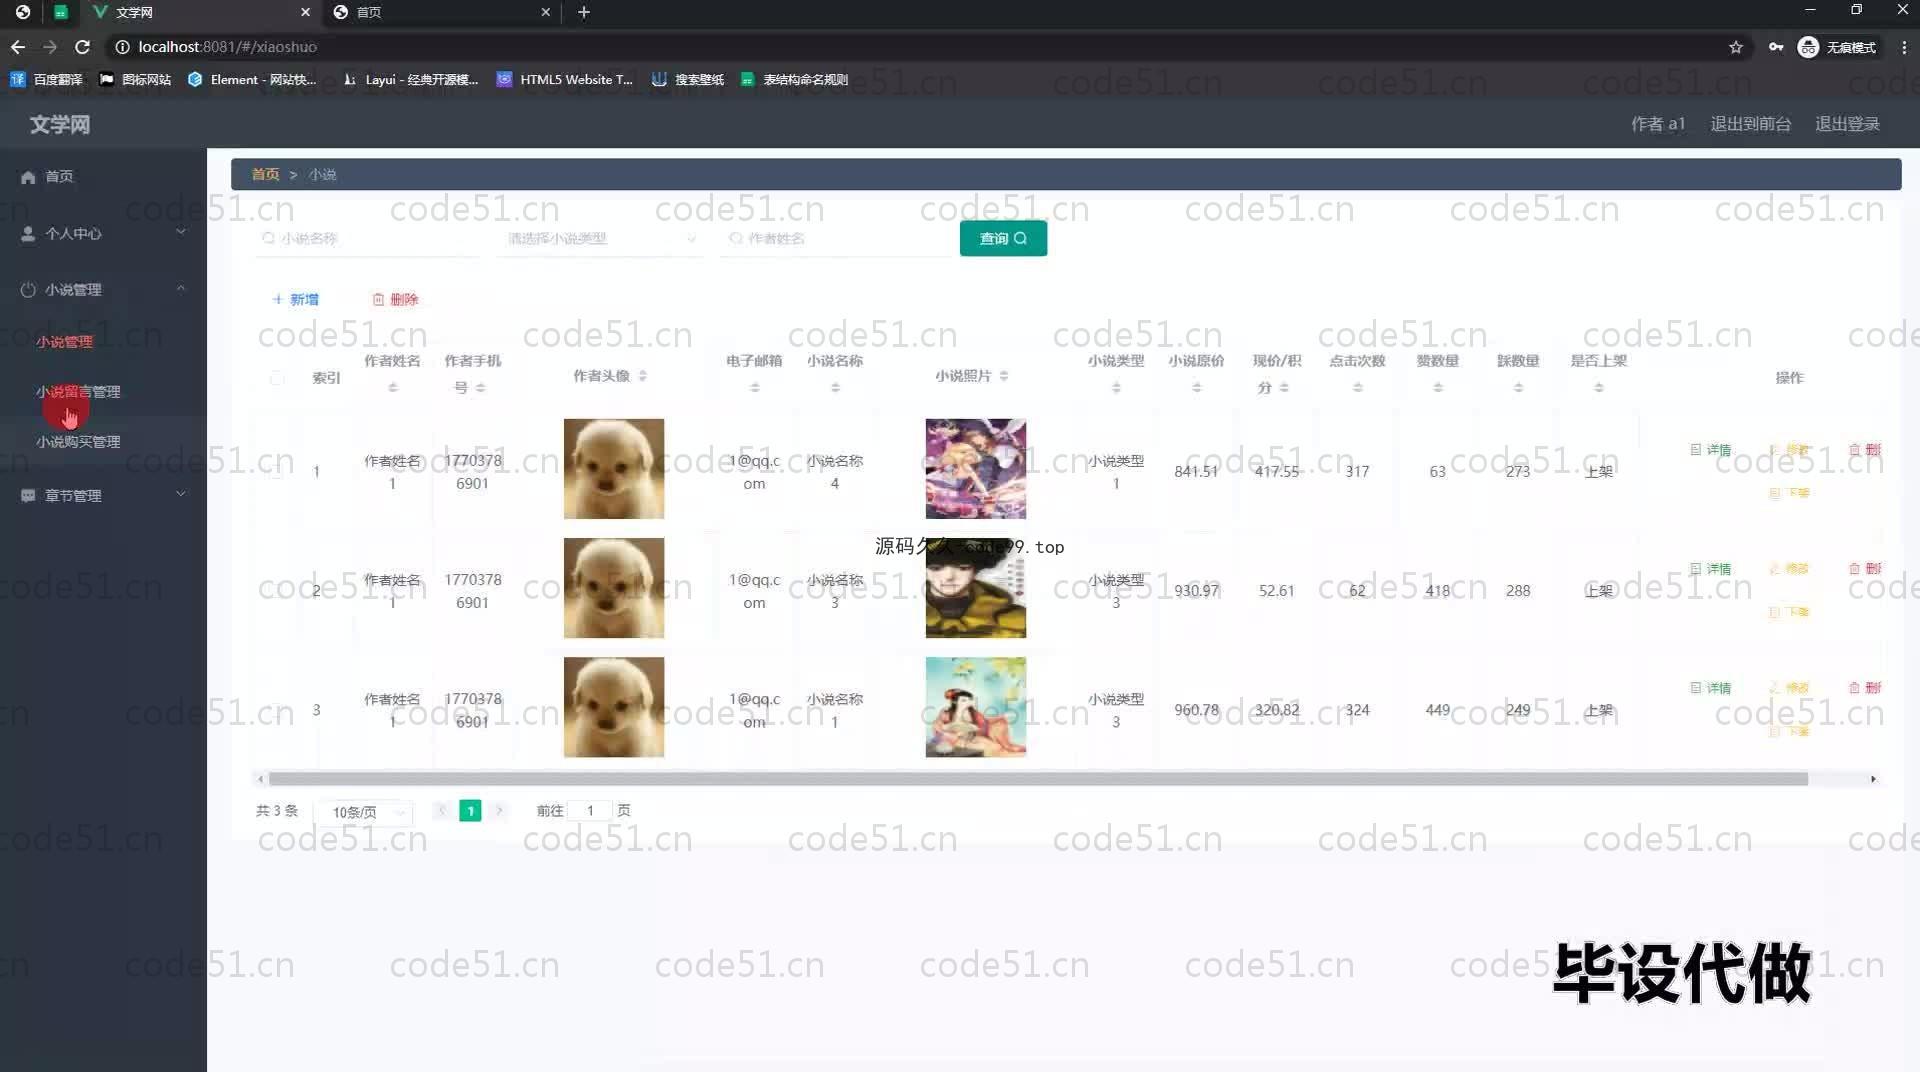Go to 首页 in the sidebar
Screen dimensions: 1920x1072
[59, 177]
